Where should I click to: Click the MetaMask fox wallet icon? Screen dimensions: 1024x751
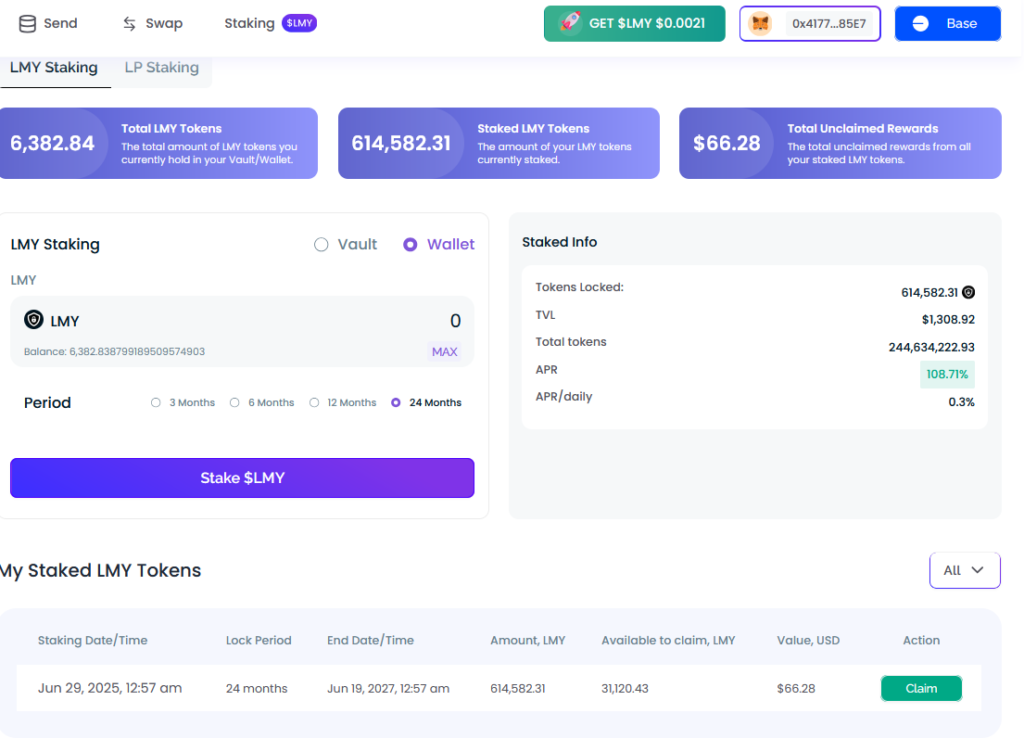pos(761,24)
